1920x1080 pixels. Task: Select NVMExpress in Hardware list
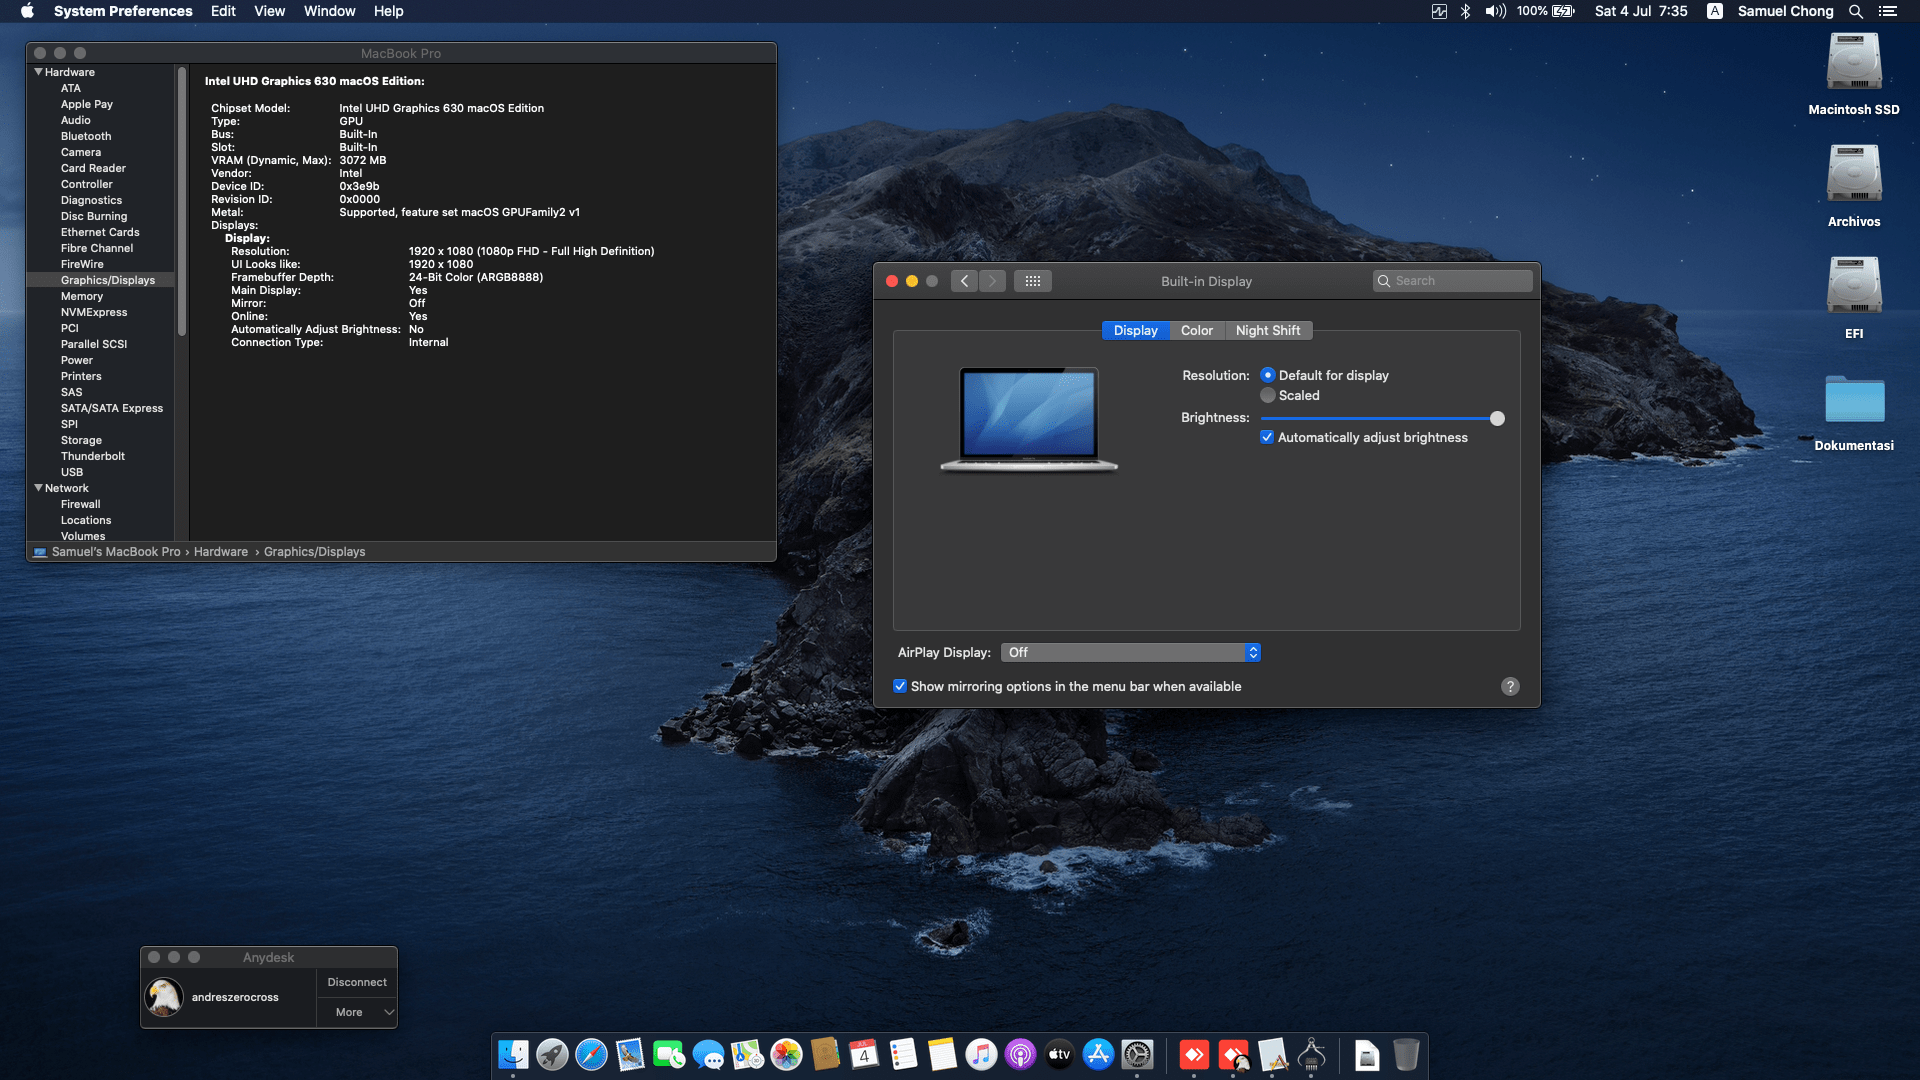[x=94, y=312]
